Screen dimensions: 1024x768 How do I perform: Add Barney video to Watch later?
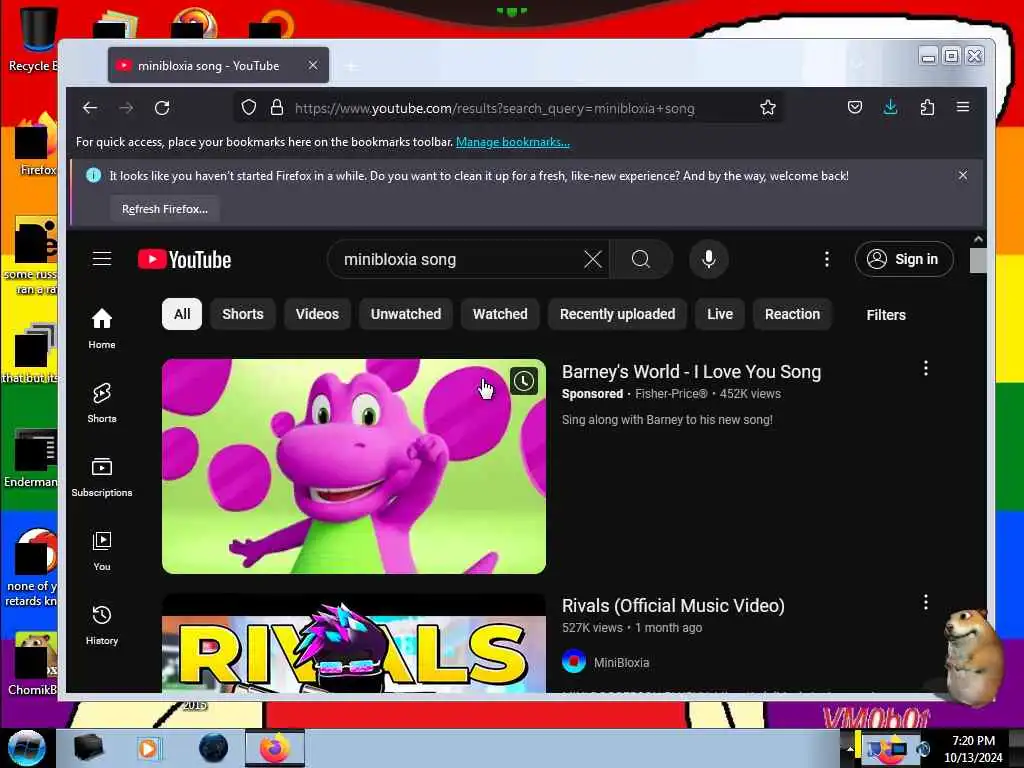(524, 381)
